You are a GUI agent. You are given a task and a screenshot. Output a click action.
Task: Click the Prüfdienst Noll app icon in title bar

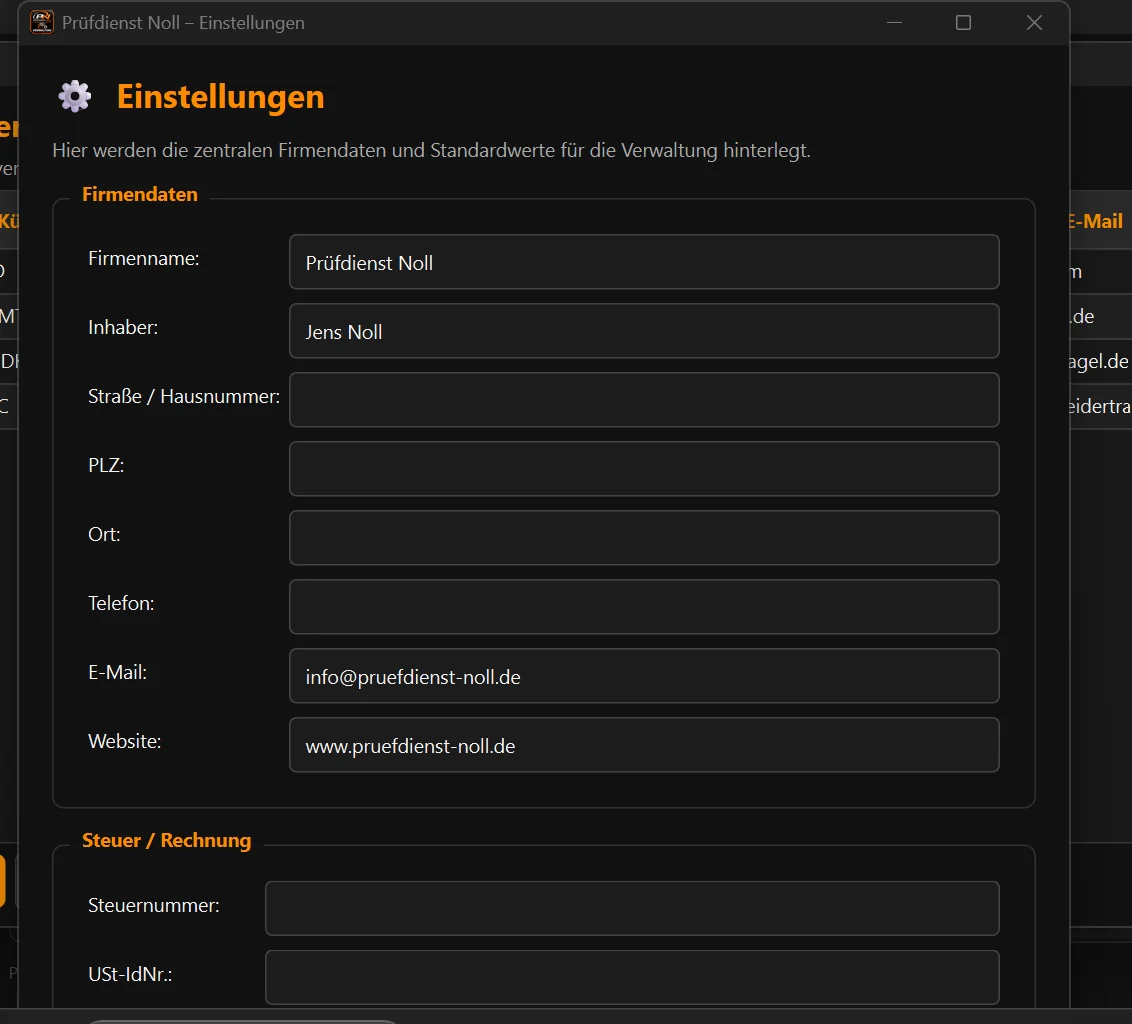click(x=42, y=22)
